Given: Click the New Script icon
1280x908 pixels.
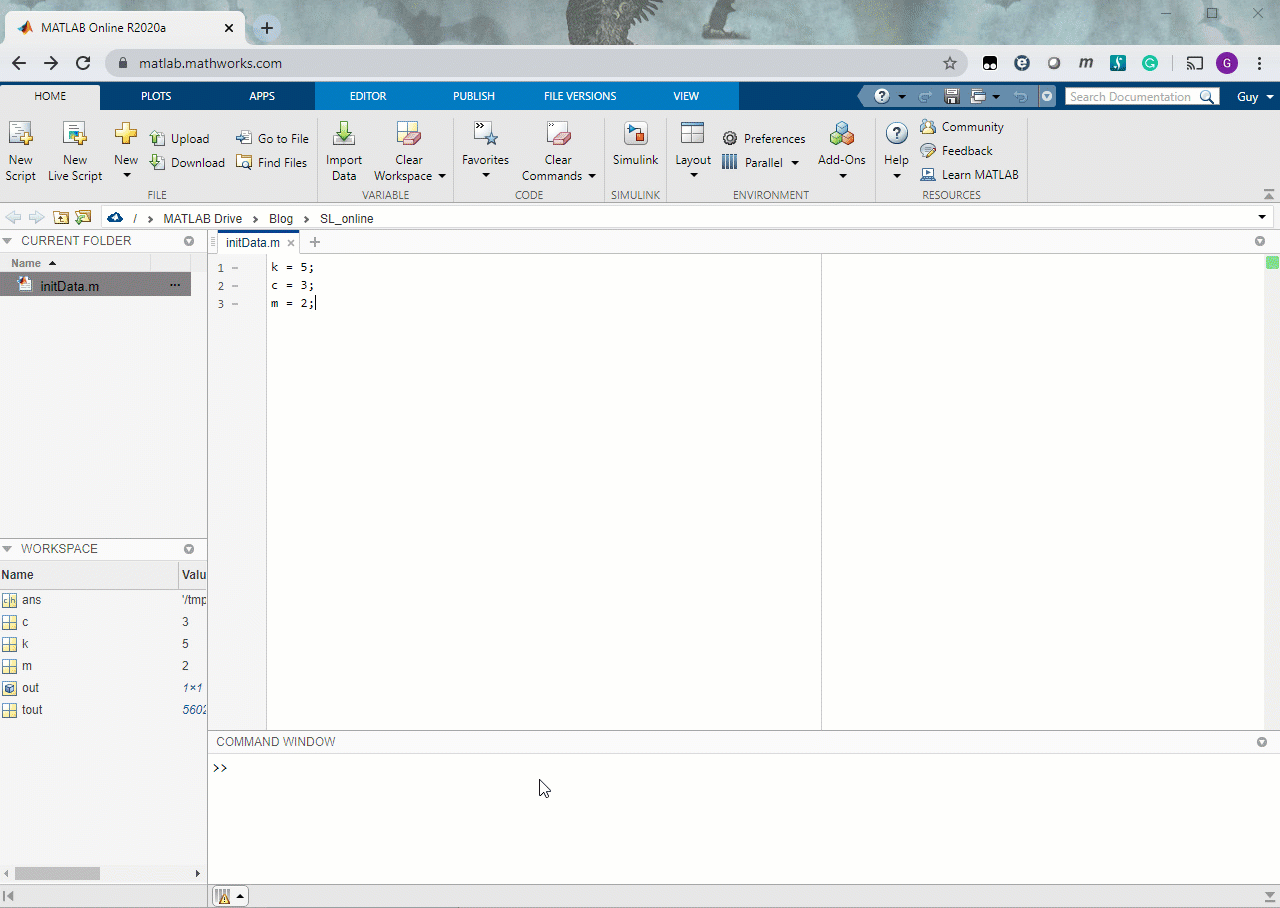Looking at the screenshot, I should click(20, 134).
